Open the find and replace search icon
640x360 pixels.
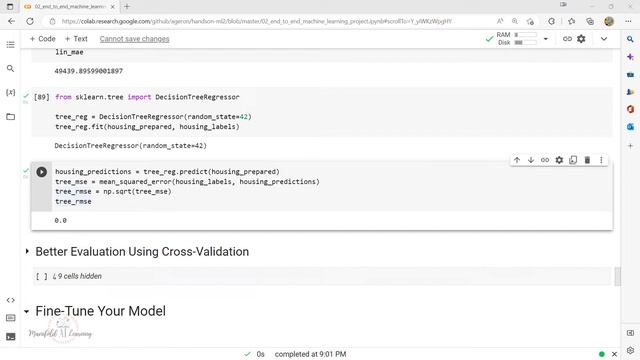pyautogui.click(x=11, y=69)
